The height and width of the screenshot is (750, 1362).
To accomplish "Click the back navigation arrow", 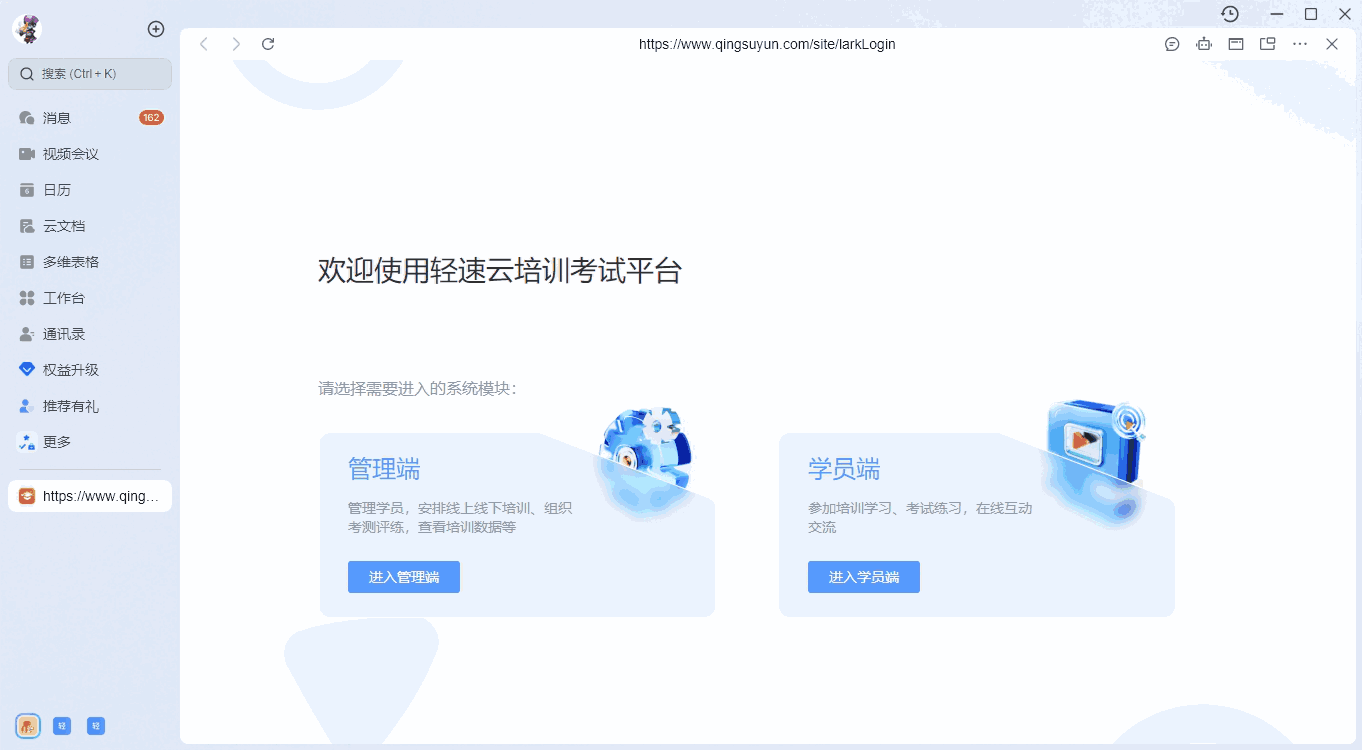I will tap(204, 44).
